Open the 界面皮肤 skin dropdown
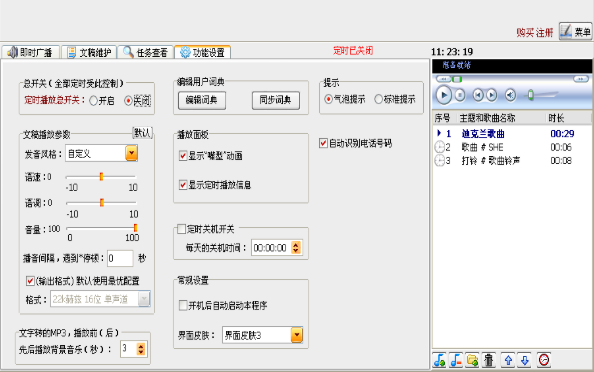This screenshot has width=594, height=372. tap(297, 335)
